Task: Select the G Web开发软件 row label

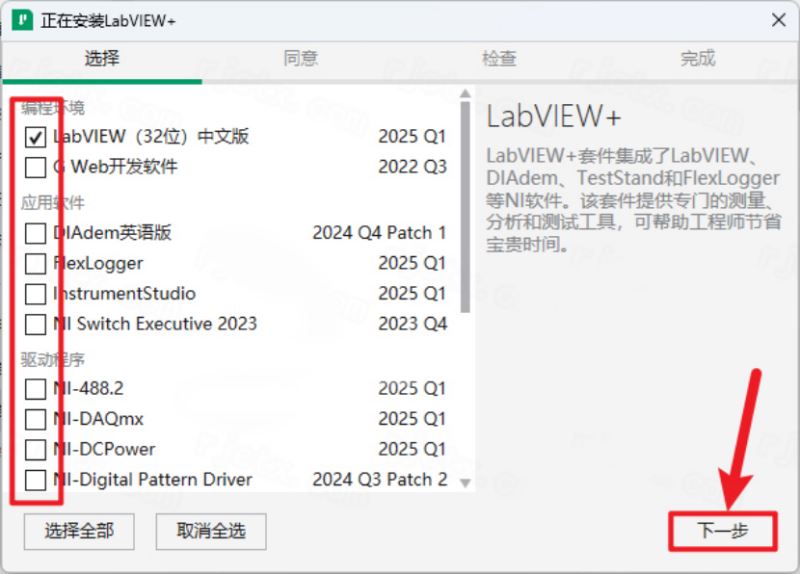Action: pos(115,166)
